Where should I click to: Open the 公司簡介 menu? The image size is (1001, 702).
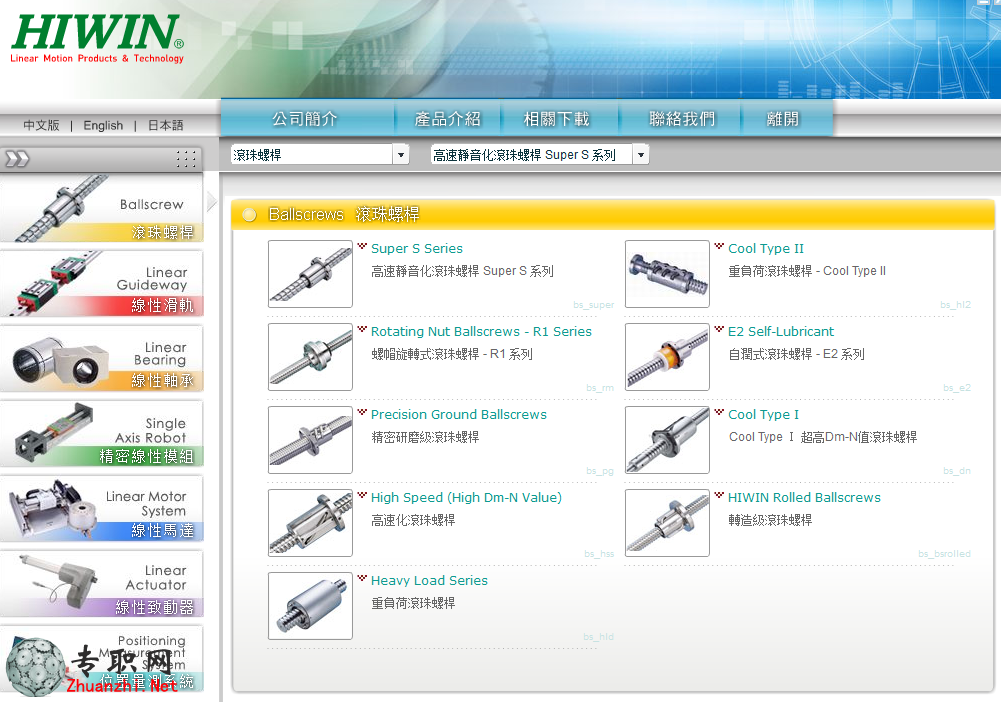coord(305,119)
